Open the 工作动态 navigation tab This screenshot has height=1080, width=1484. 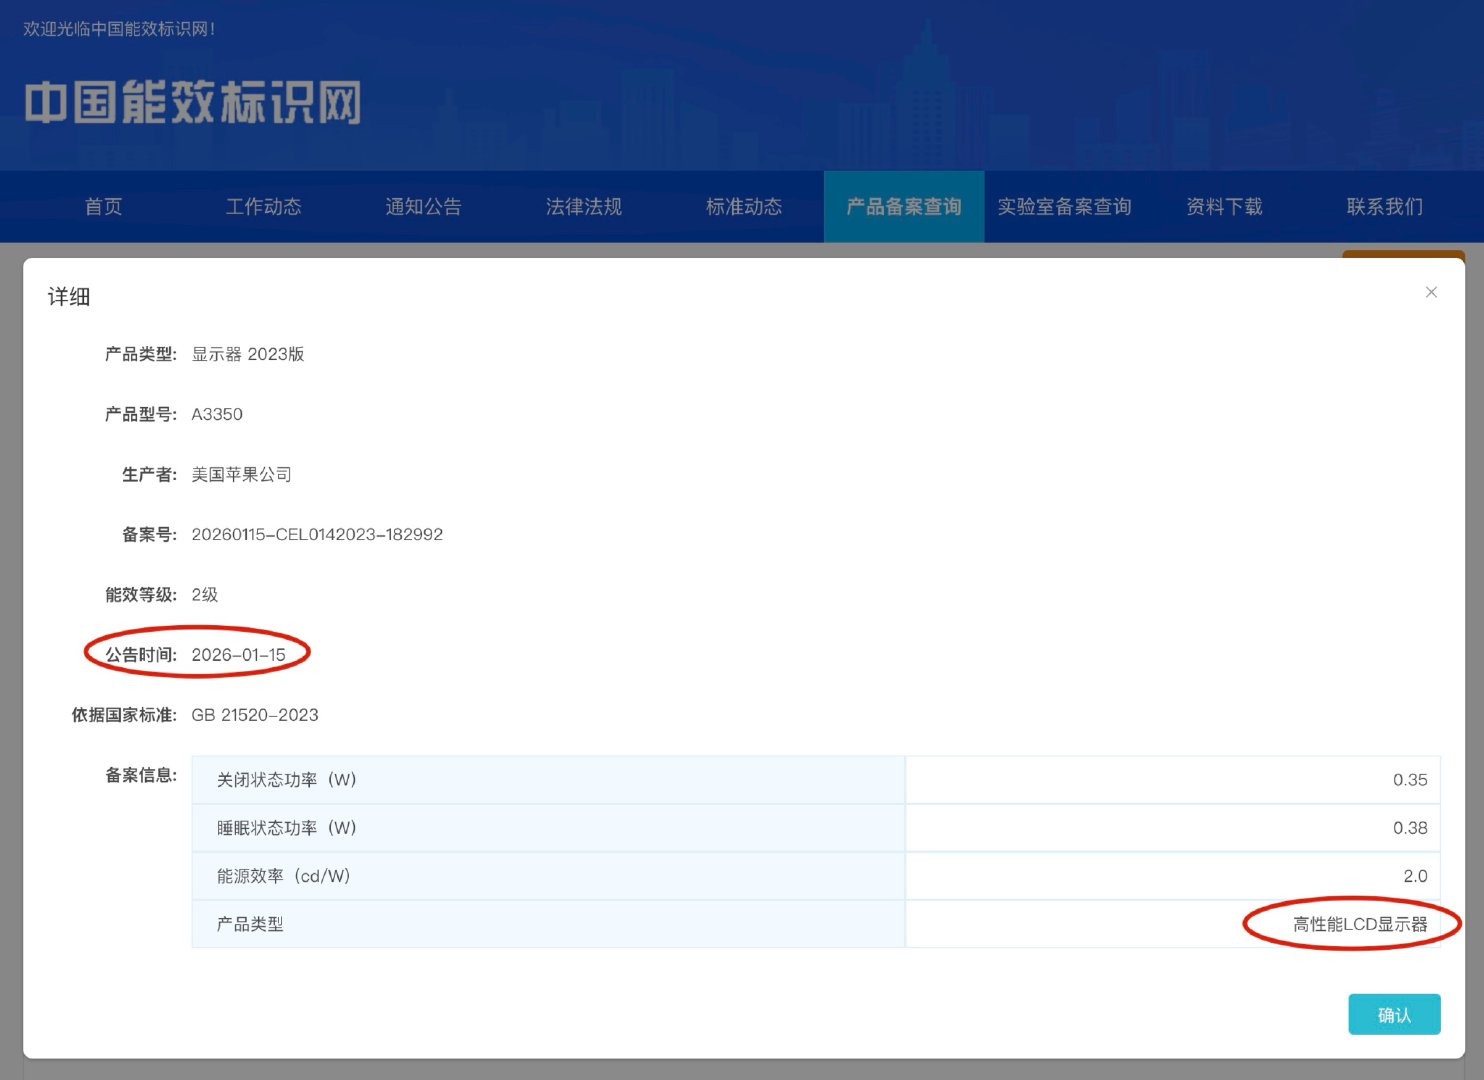[x=263, y=206]
